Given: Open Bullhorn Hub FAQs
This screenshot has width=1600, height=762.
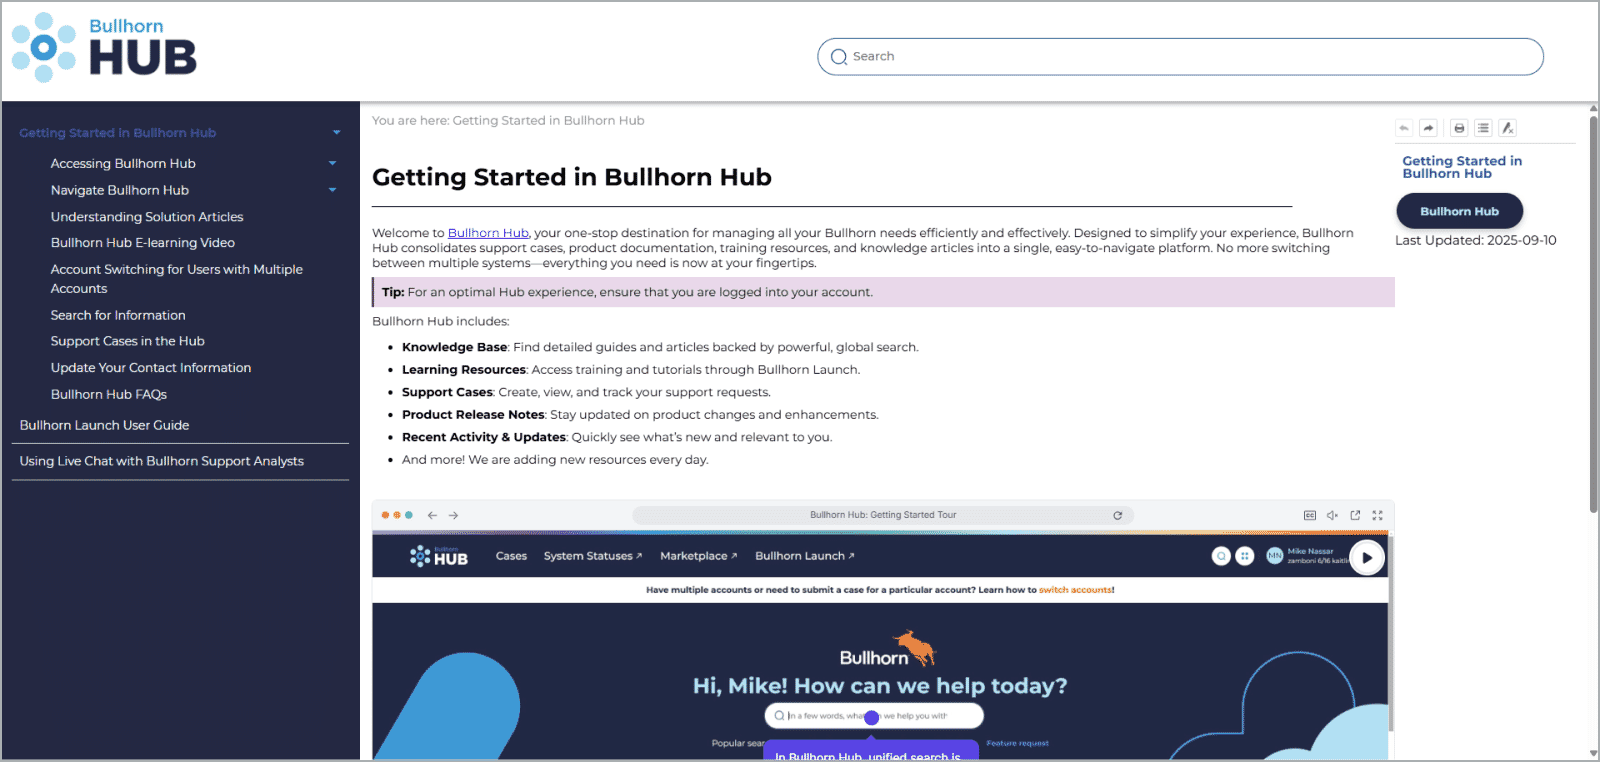Looking at the screenshot, I should pos(109,394).
